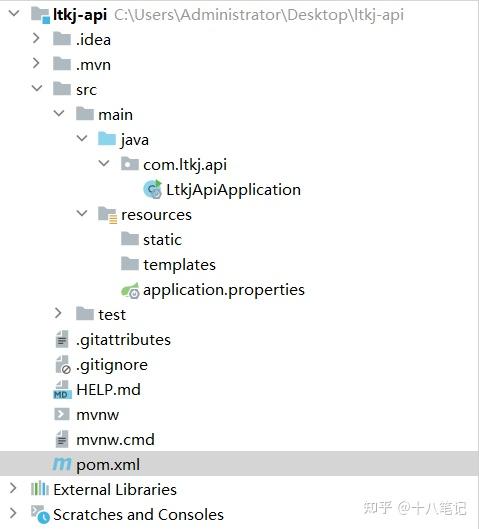Expand the test folder chevron
This screenshot has height=529, width=479.
[x=58, y=313]
